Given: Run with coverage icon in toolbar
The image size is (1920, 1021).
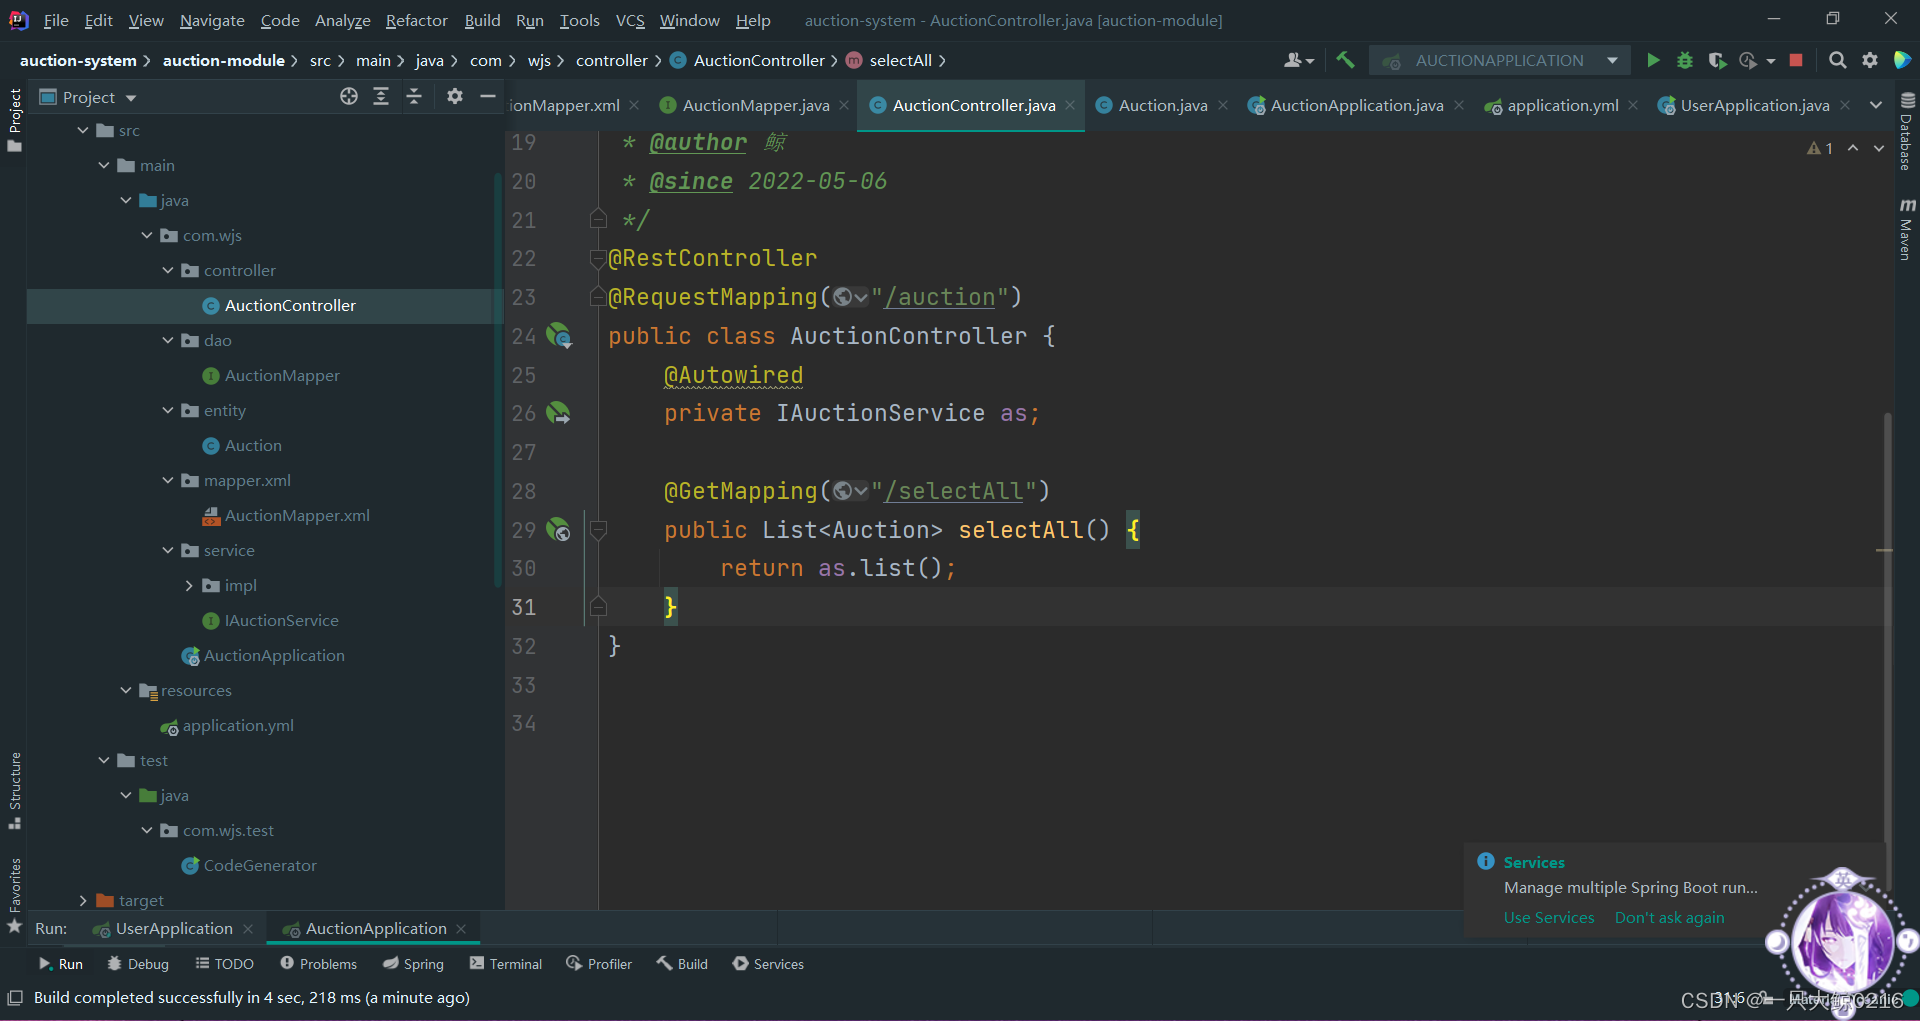Looking at the screenshot, I should pyautogui.click(x=1717, y=61).
